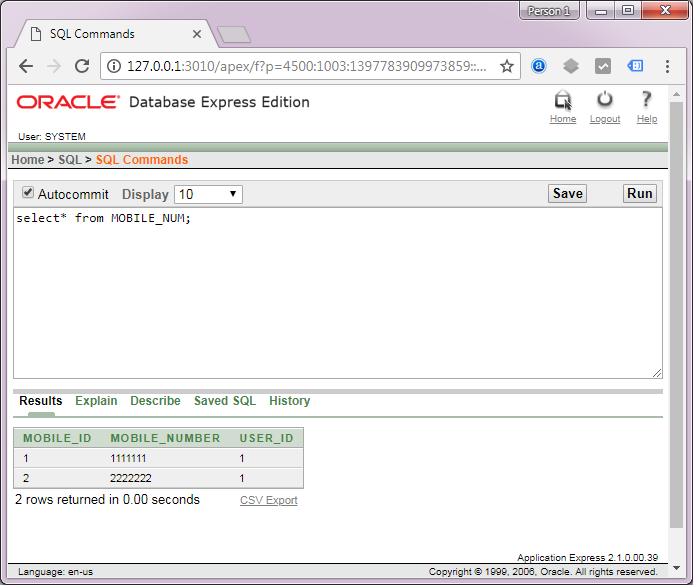The height and width of the screenshot is (585, 693).
Task: Switch to the Explain tab
Action: (x=96, y=401)
